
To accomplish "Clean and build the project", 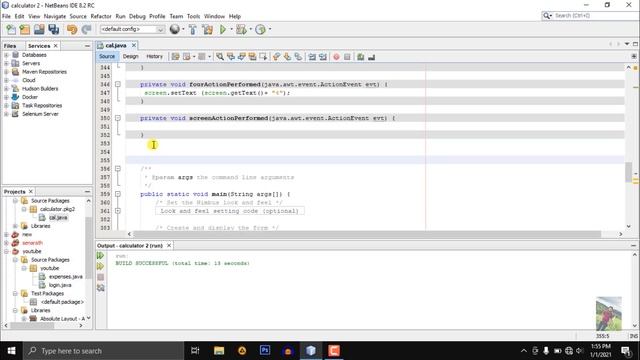I will [x=207, y=29].
